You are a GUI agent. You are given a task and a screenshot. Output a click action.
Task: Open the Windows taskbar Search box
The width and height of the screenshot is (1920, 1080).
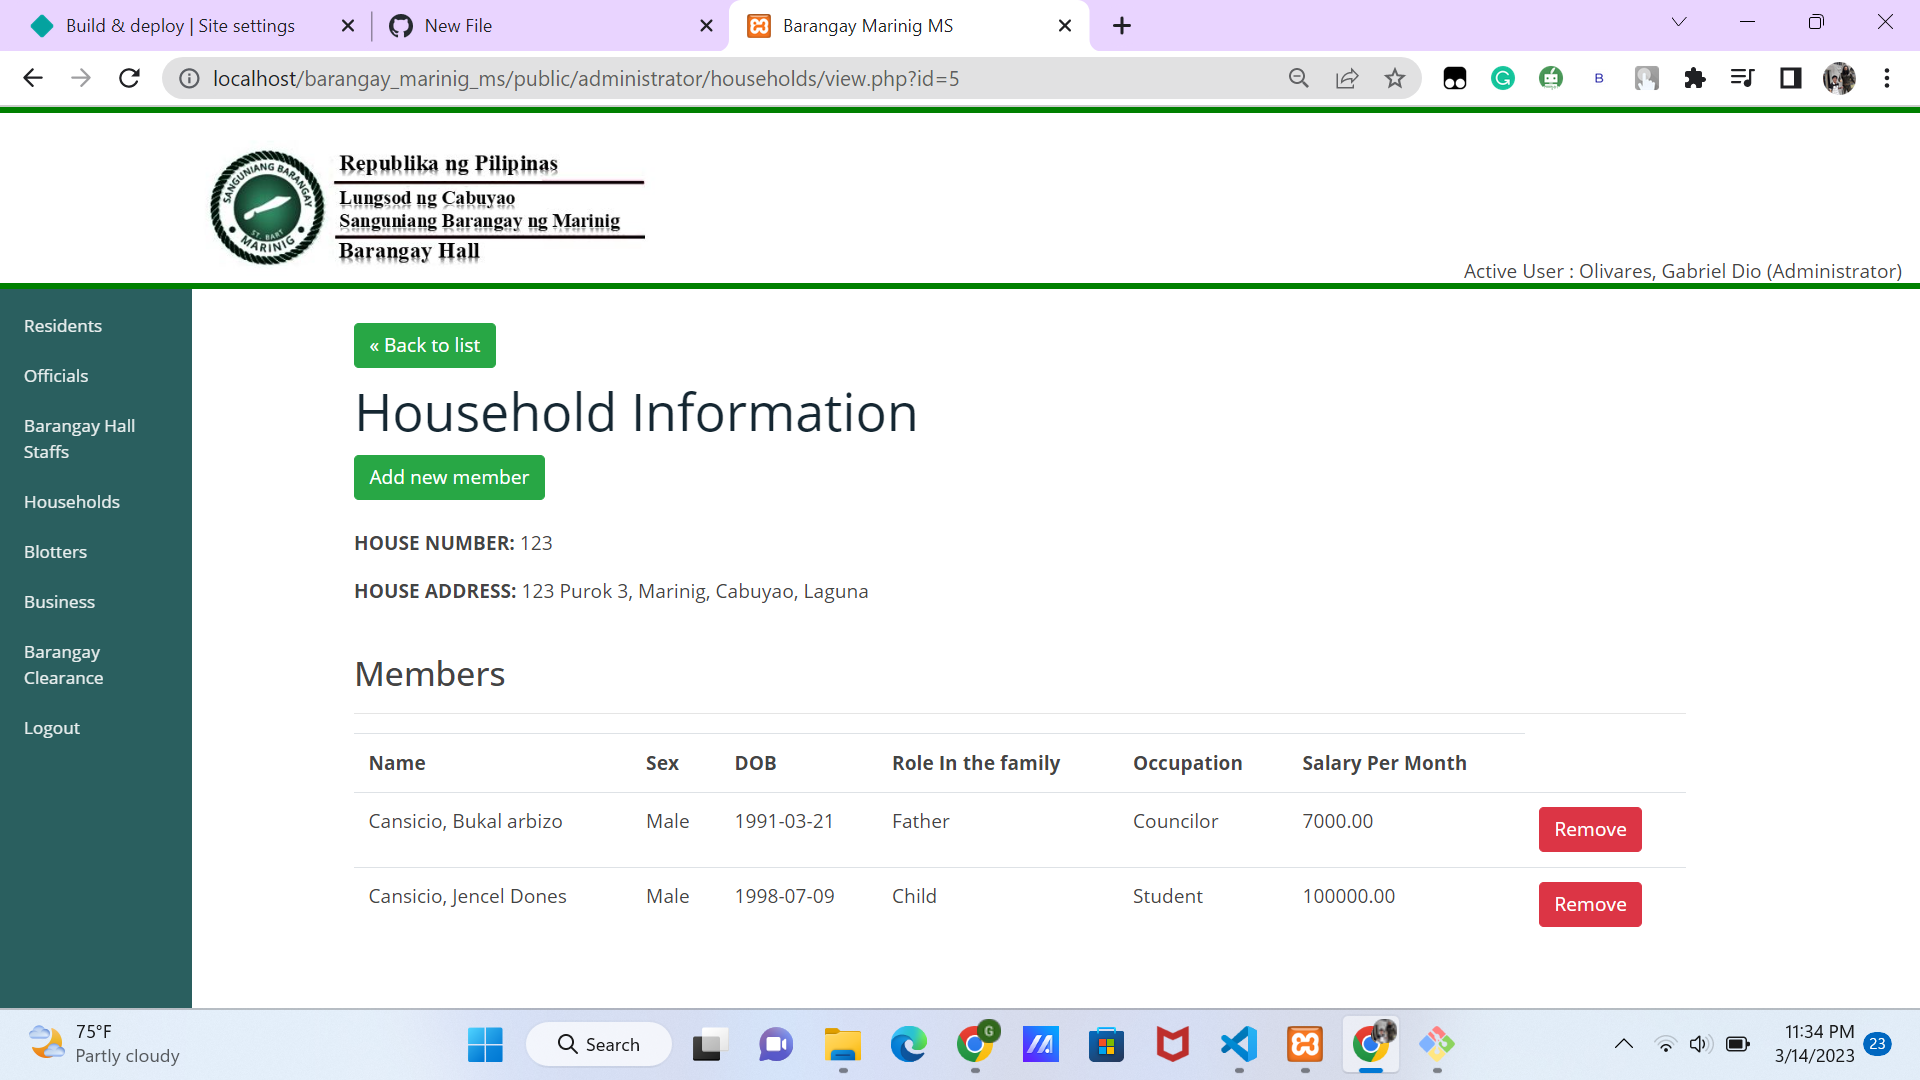[599, 1045]
